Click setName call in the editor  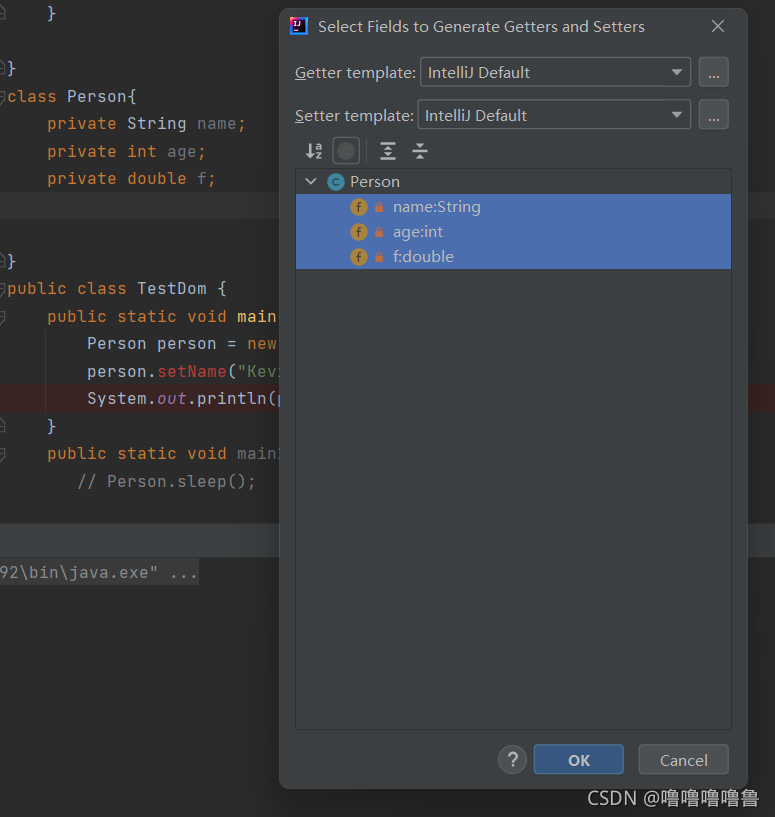click(192, 372)
